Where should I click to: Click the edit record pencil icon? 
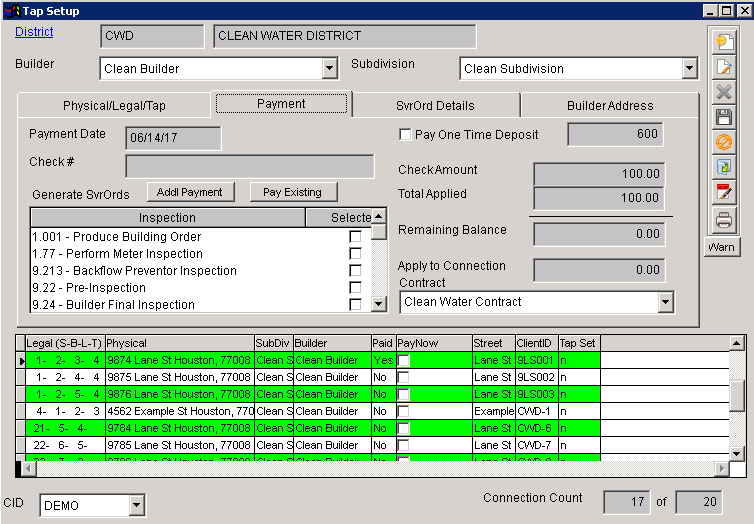[723, 67]
